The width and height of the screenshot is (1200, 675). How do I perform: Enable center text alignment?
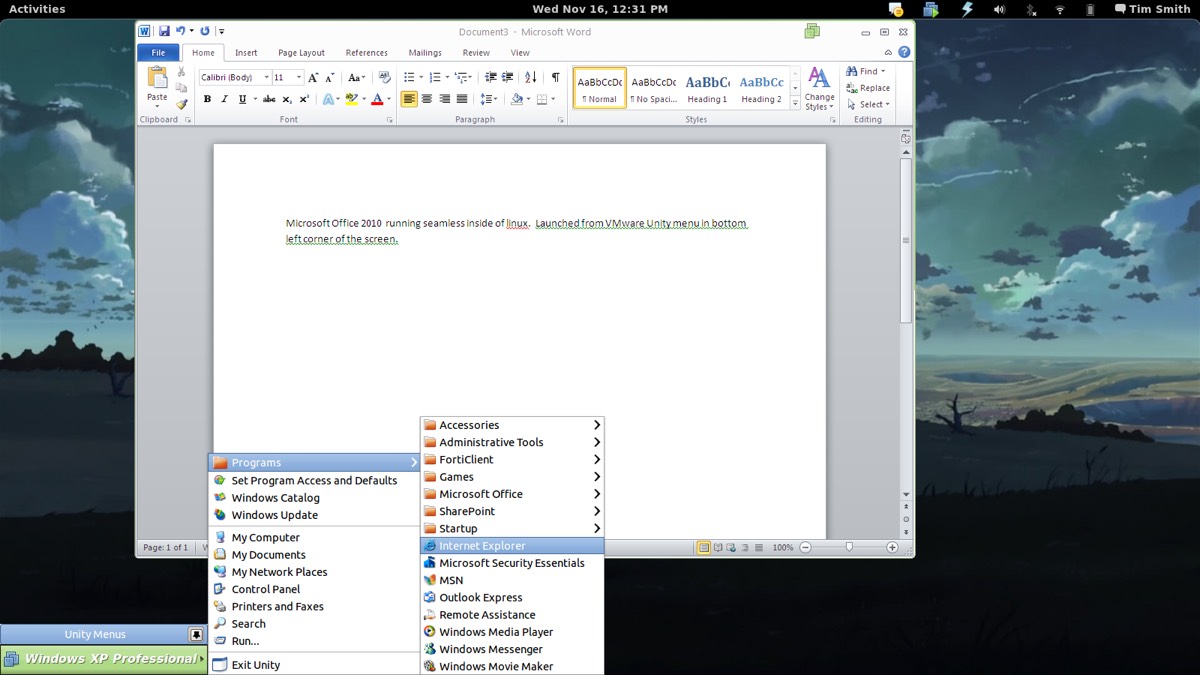[x=427, y=99]
